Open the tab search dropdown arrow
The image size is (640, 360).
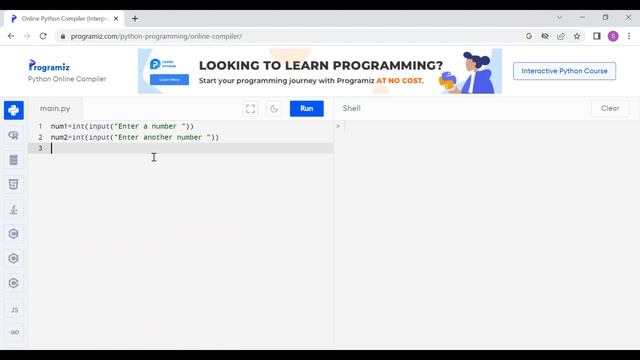[559, 18]
